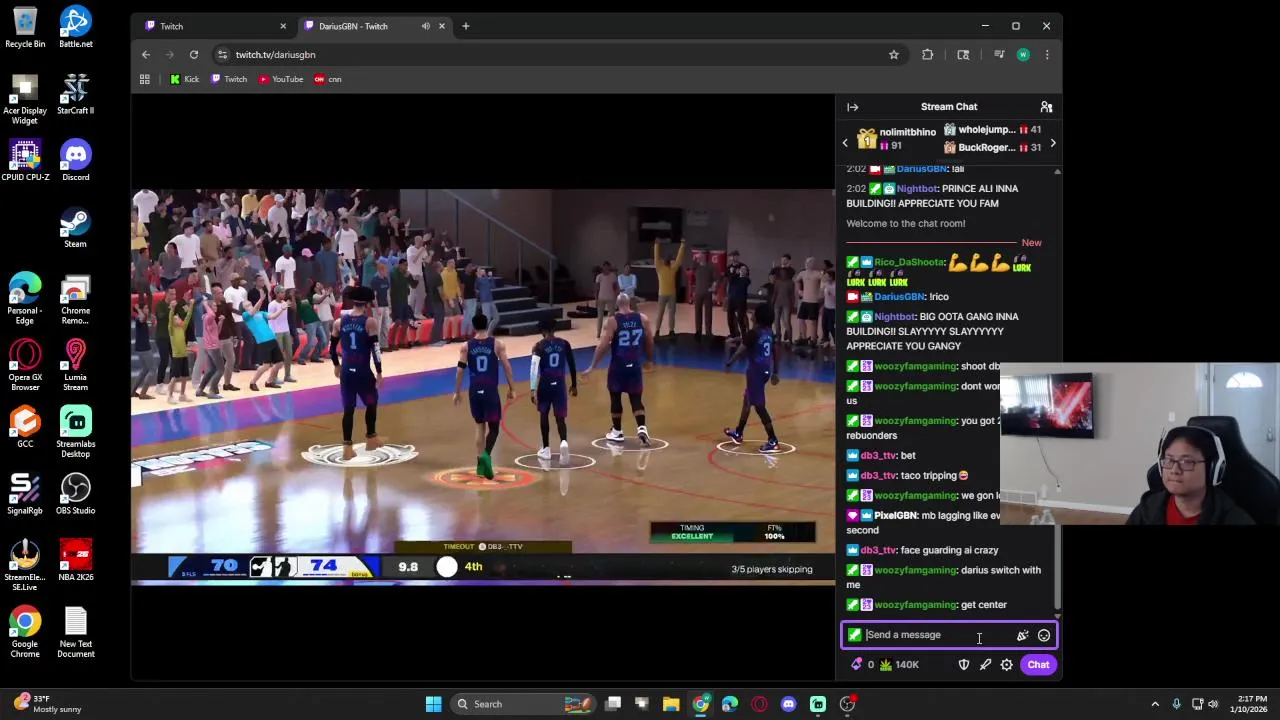1280x720 pixels.
Task: Select the New Text Document icon
Action: tap(76, 633)
